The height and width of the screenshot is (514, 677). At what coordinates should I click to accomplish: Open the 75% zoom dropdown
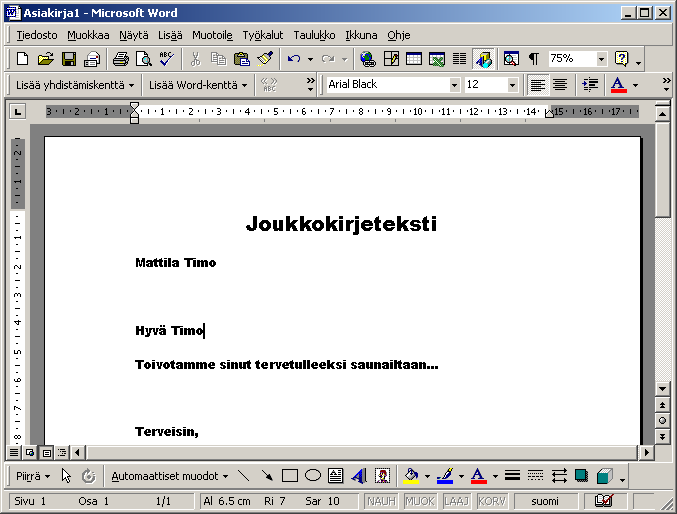click(x=601, y=59)
